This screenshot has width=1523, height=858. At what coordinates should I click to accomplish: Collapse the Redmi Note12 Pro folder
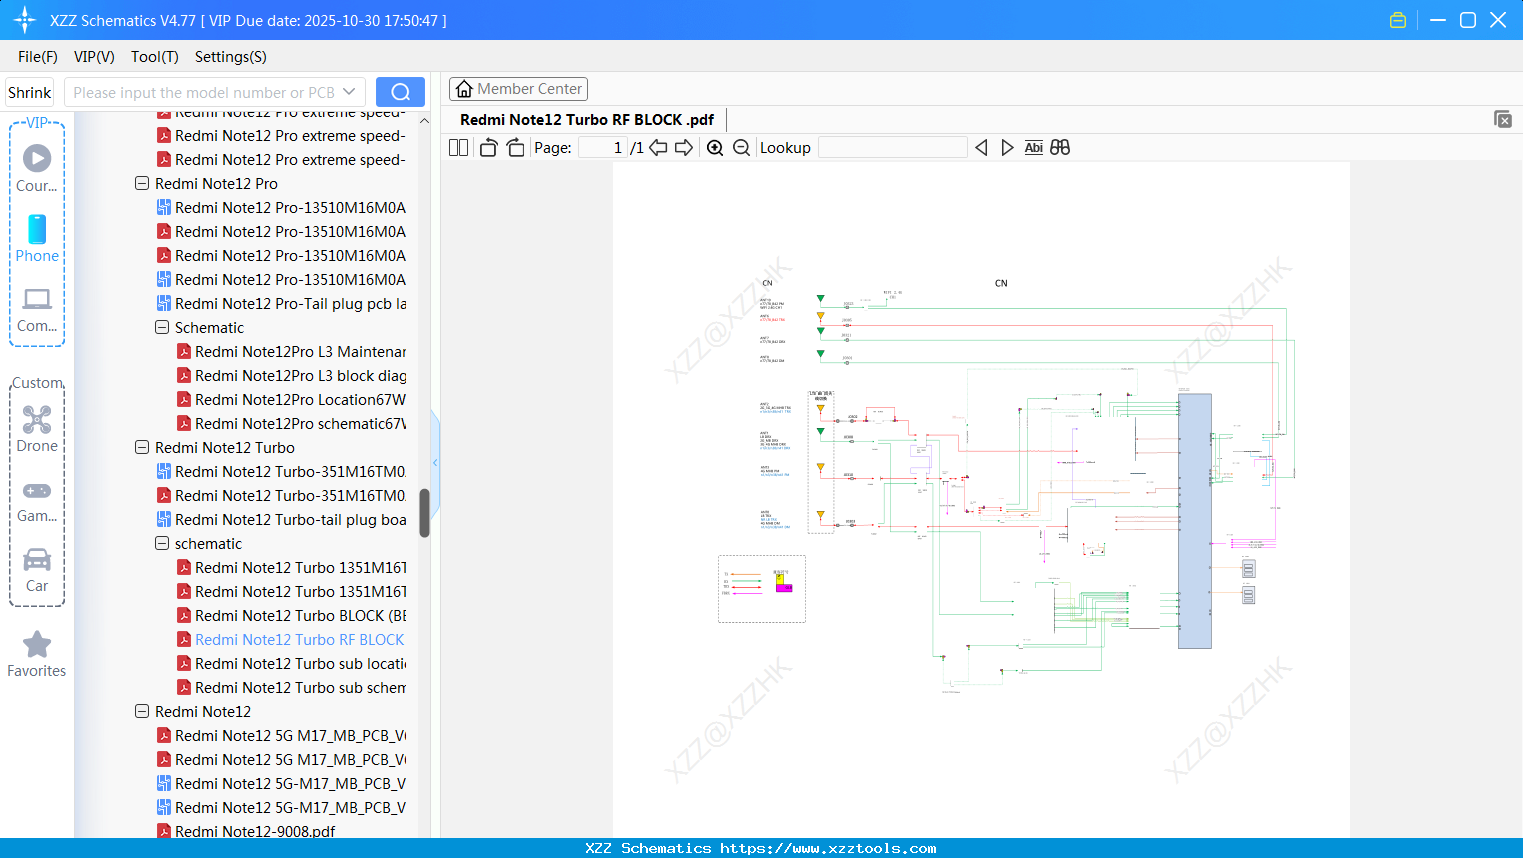(142, 183)
